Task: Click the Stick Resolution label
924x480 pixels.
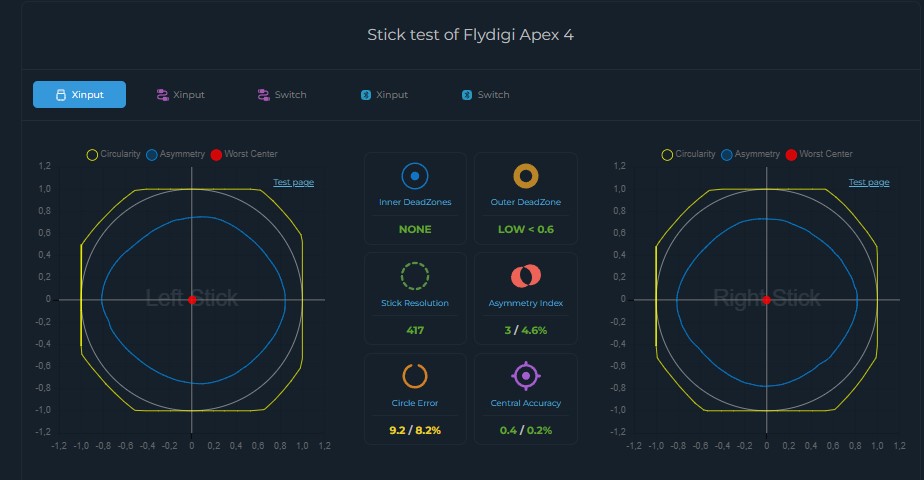Action: tap(415, 303)
